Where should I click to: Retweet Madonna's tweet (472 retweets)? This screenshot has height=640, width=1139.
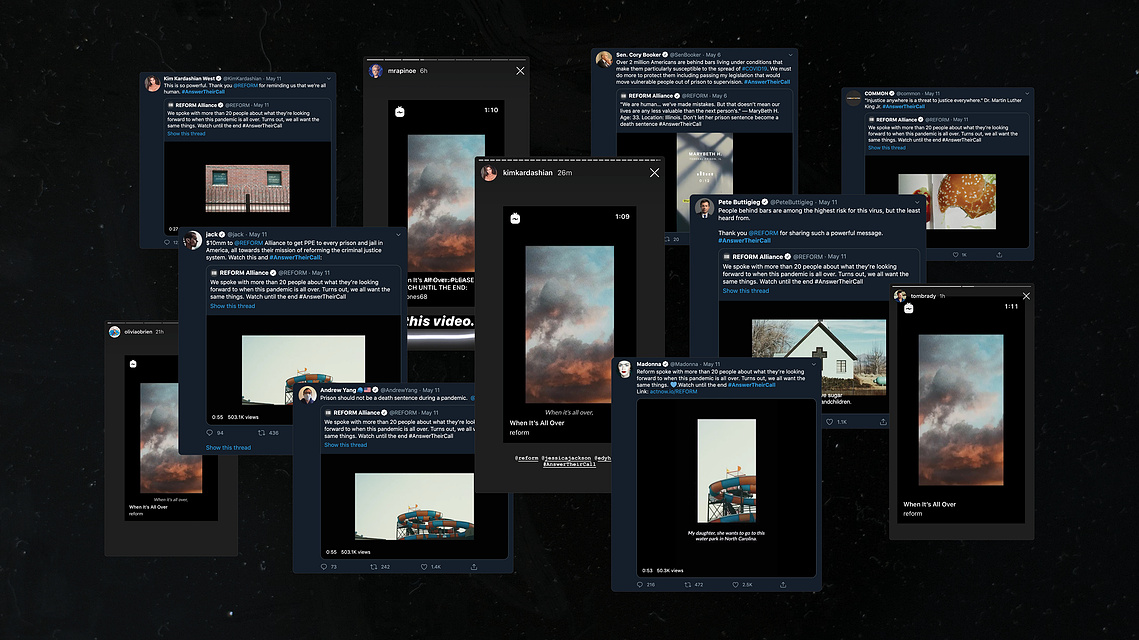coord(687,584)
